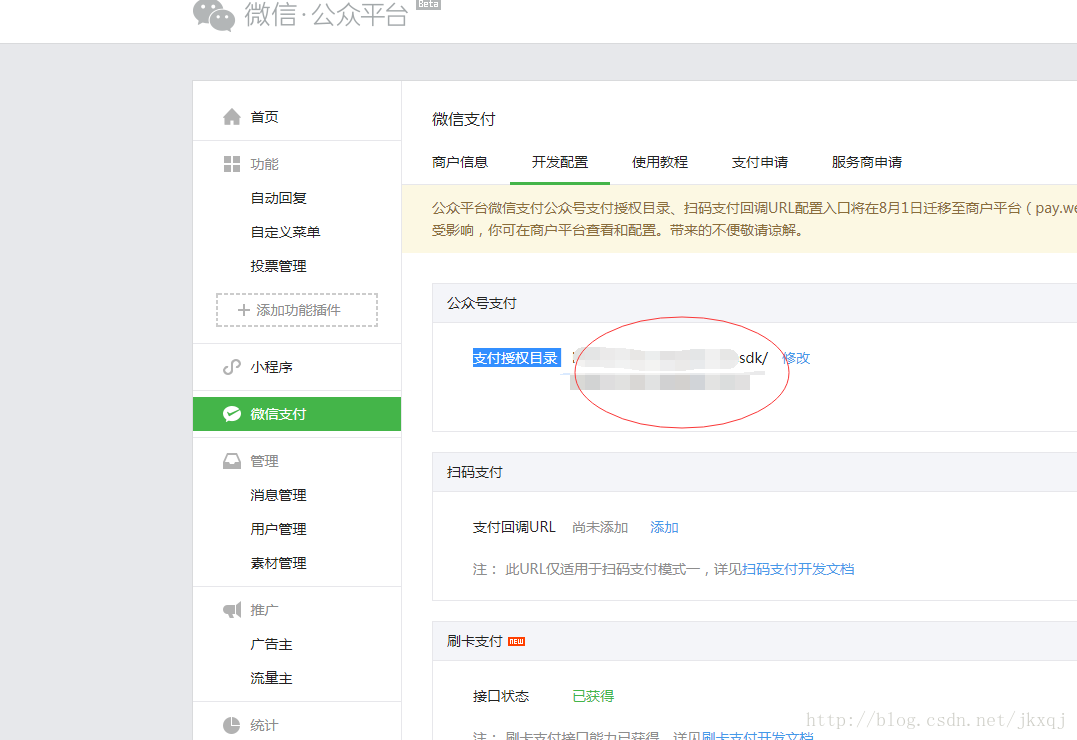1077x740 pixels.
Task: Switch to the 支付申请 tab
Action: pyautogui.click(x=760, y=162)
